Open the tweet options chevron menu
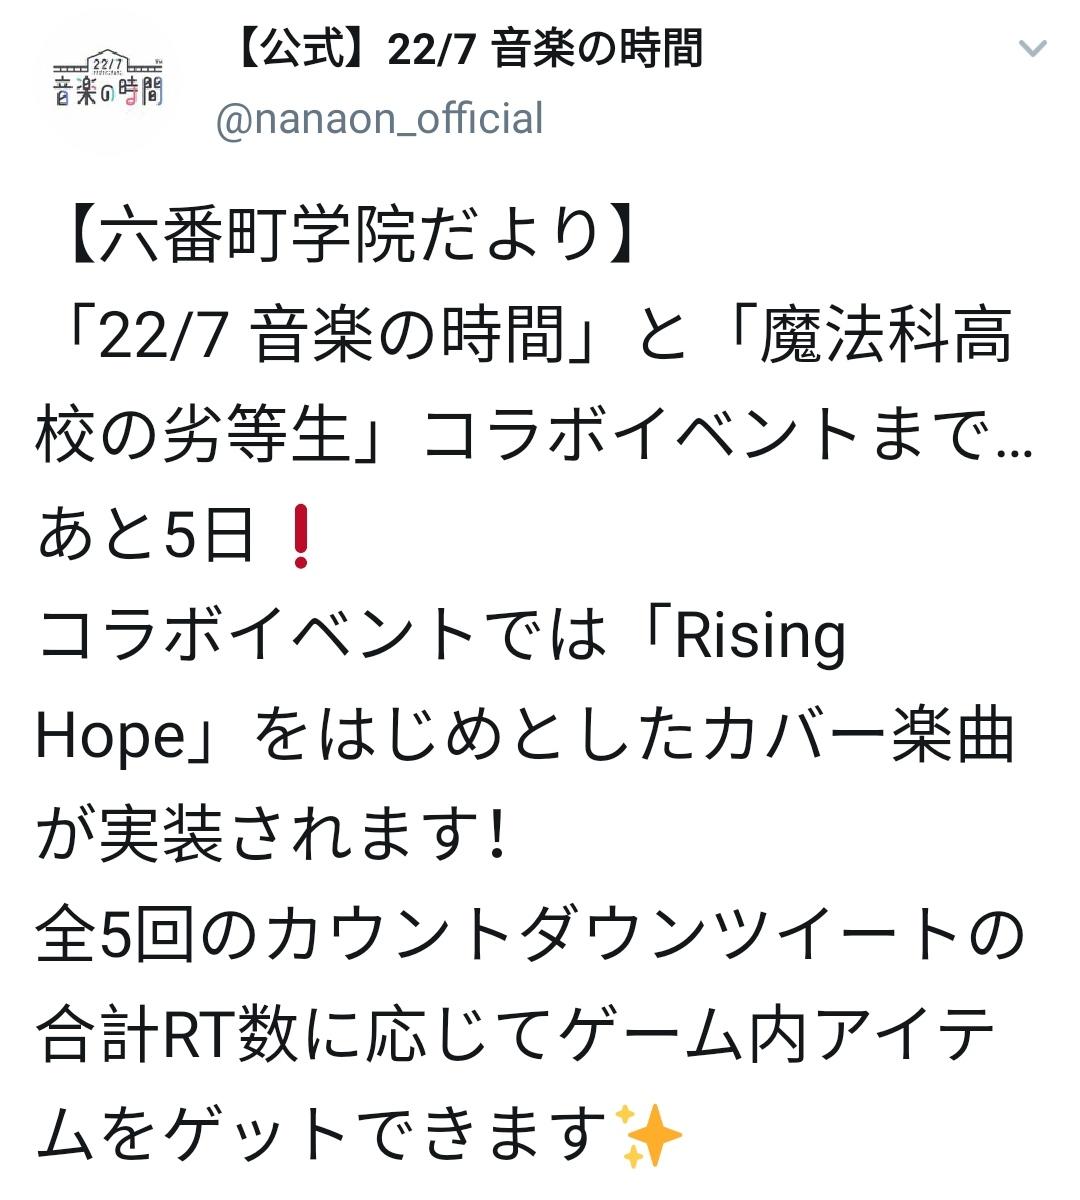This screenshot has height=1200, width=1080. [1032, 49]
